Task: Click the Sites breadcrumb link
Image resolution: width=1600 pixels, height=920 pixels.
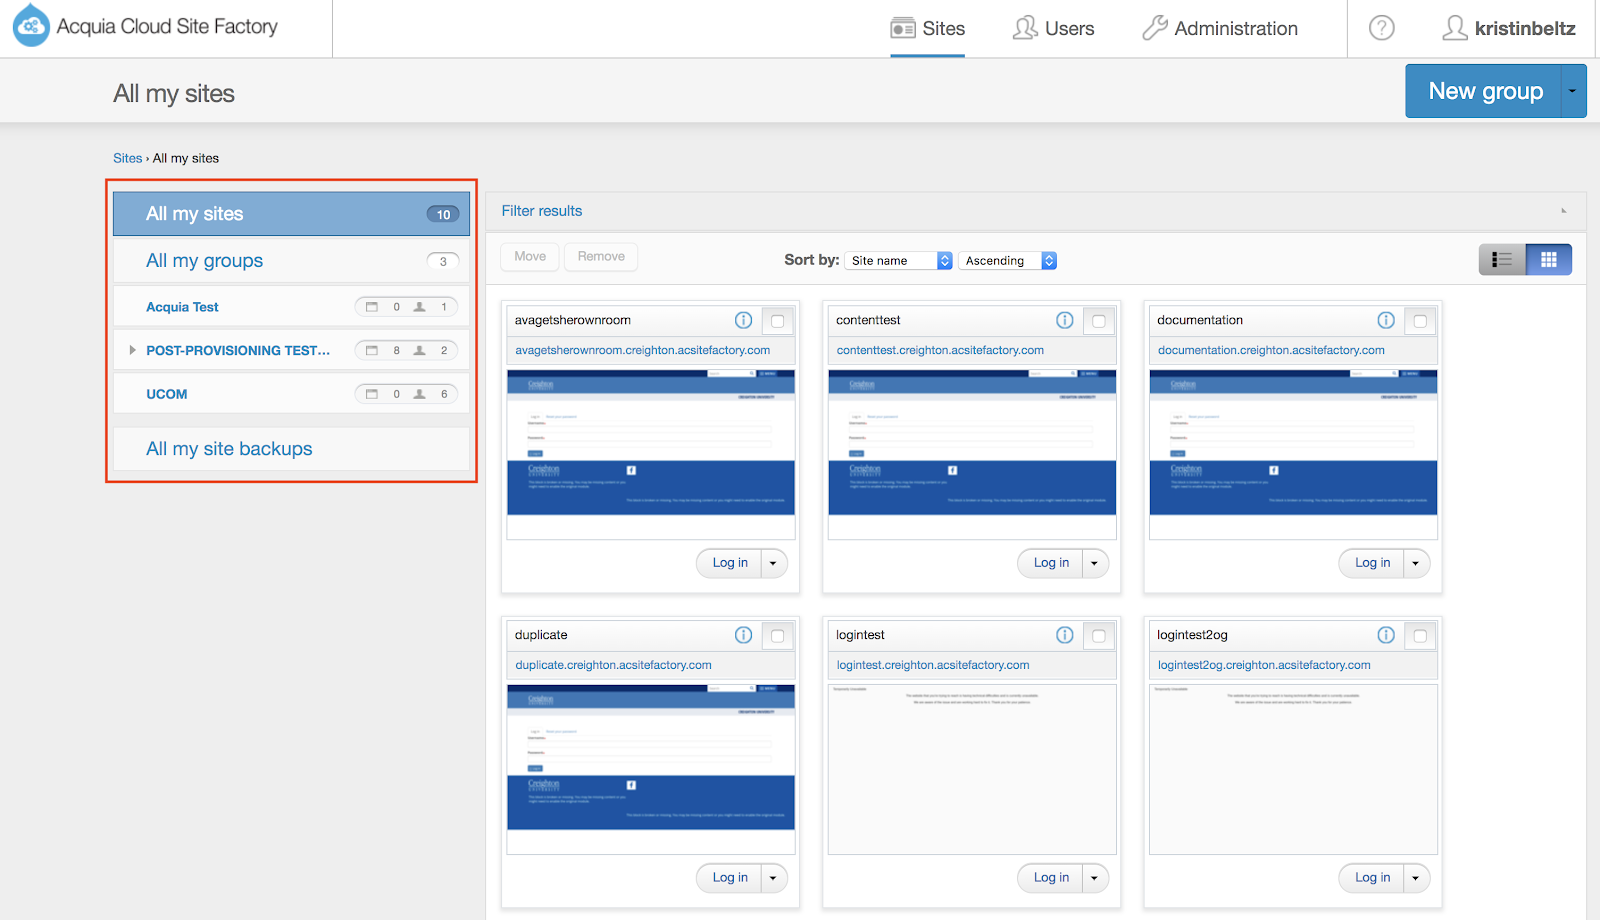Action: (128, 158)
